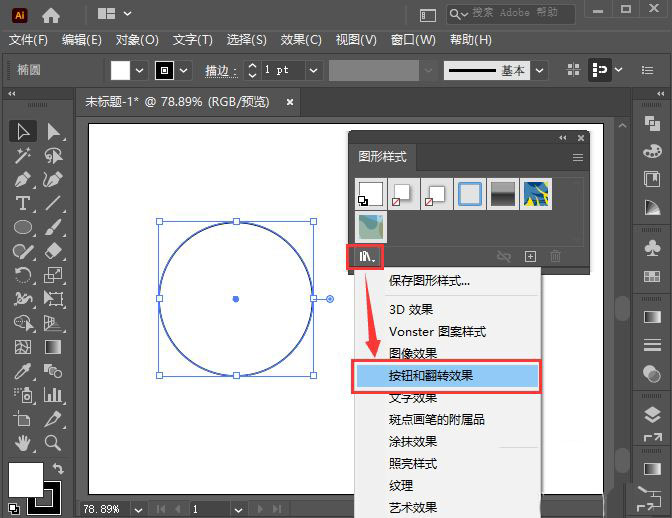This screenshot has height=518, width=672.
Task: Expand the stroke weight 1 pt dropdown
Action: point(313,70)
